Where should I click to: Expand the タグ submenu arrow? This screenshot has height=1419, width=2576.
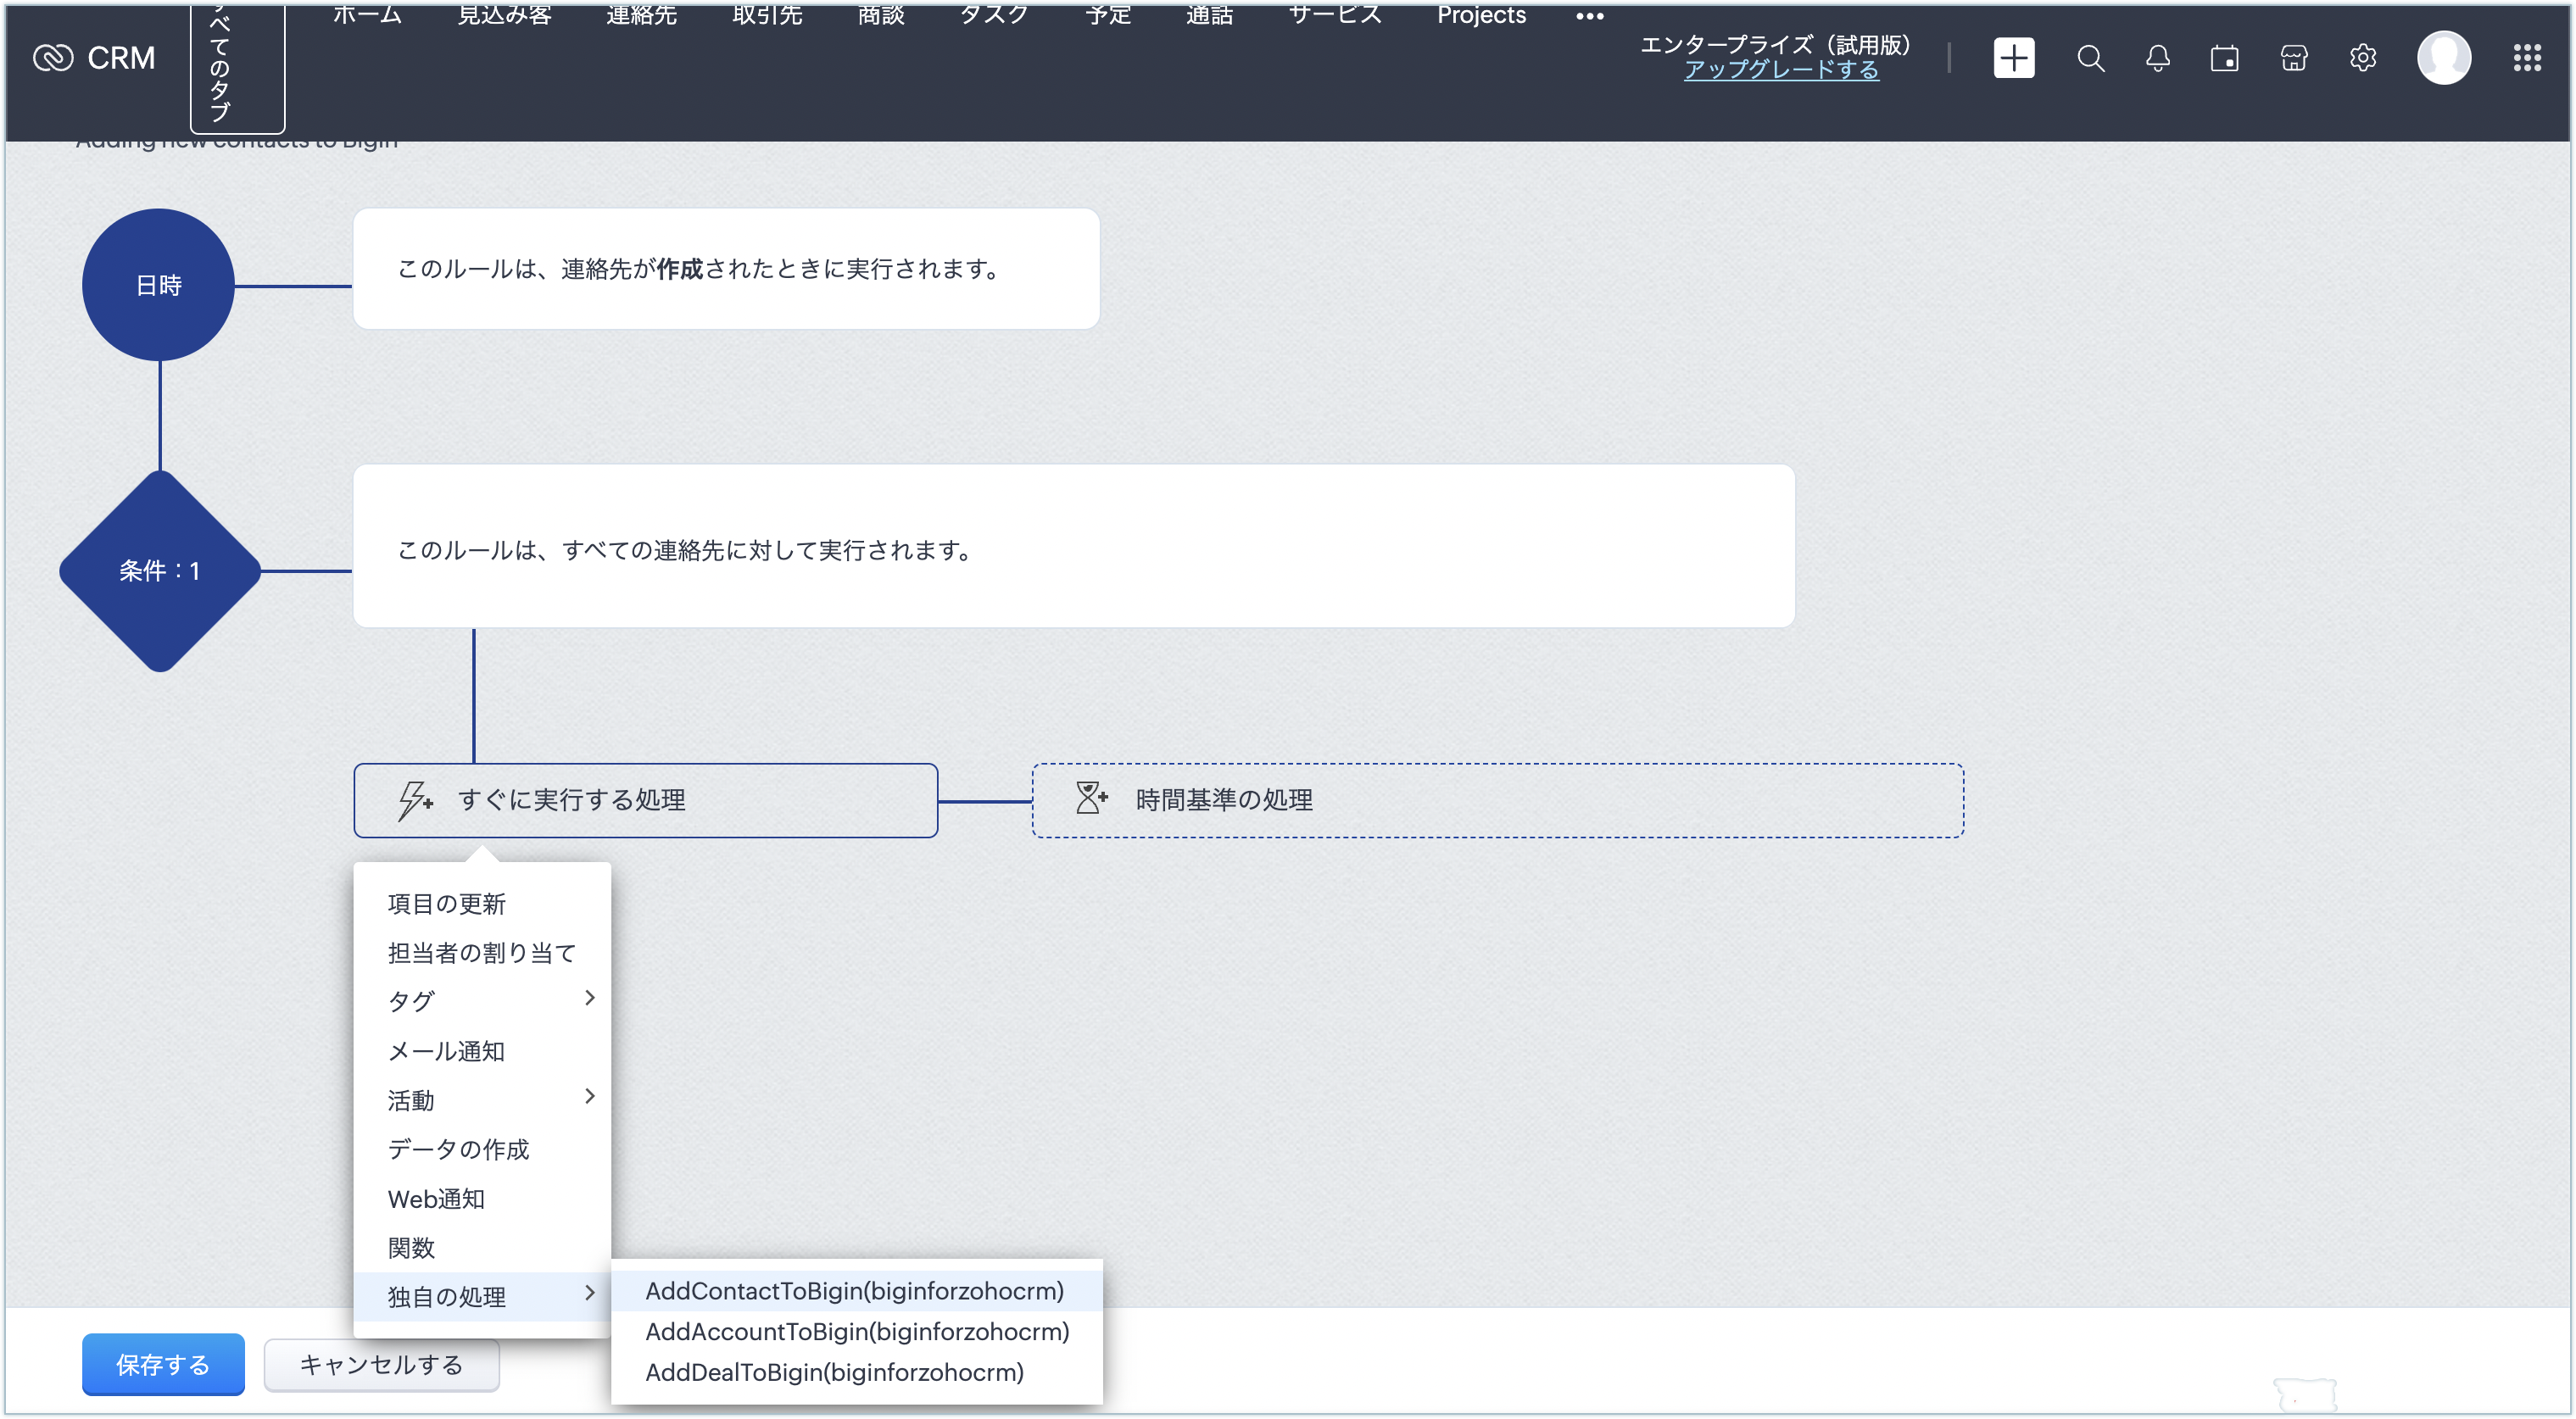click(589, 998)
